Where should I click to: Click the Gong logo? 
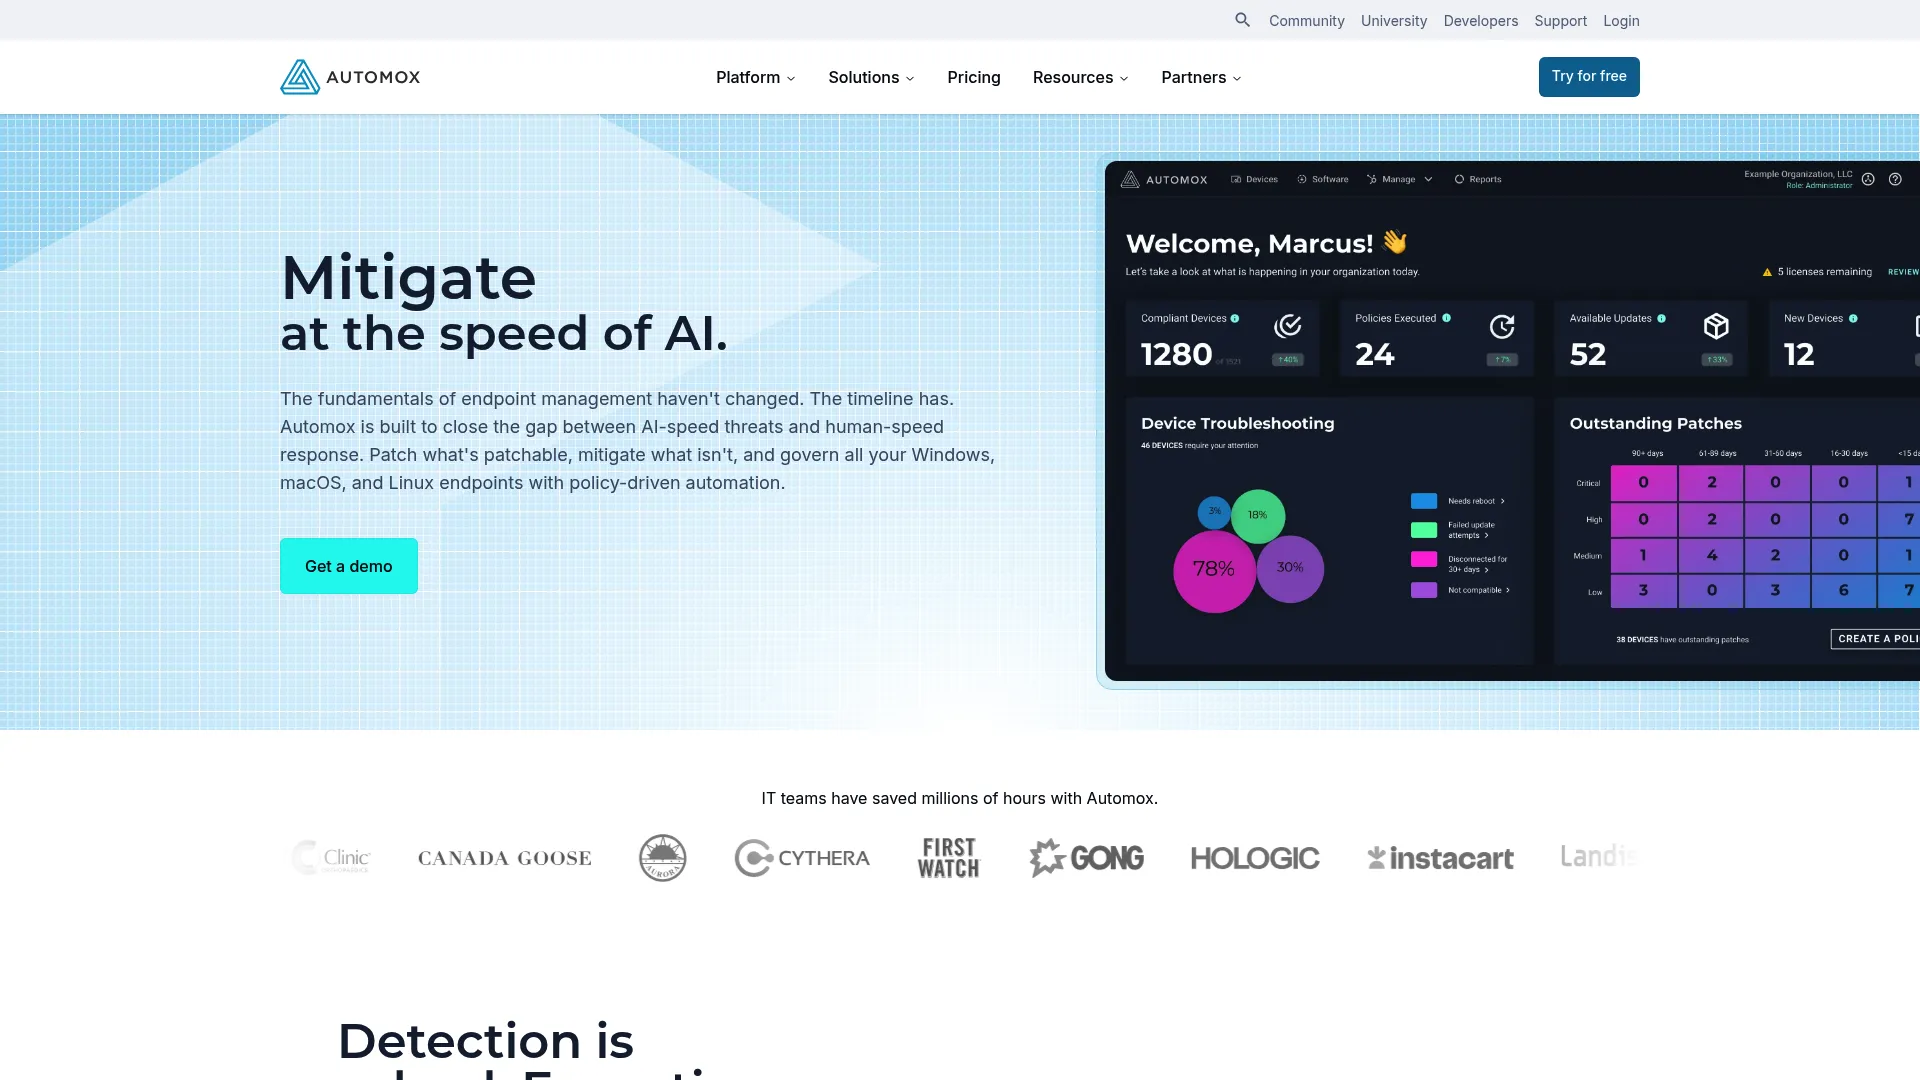[1087, 858]
